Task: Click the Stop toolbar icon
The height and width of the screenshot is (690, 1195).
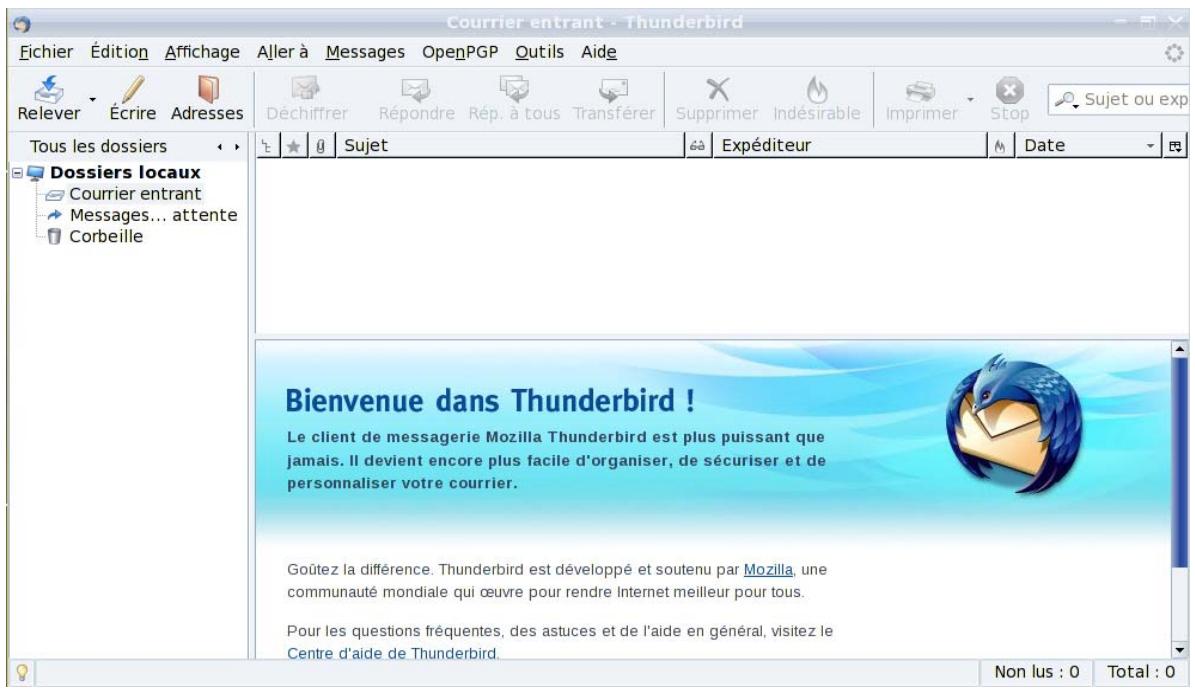Action: [x=1009, y=89]
